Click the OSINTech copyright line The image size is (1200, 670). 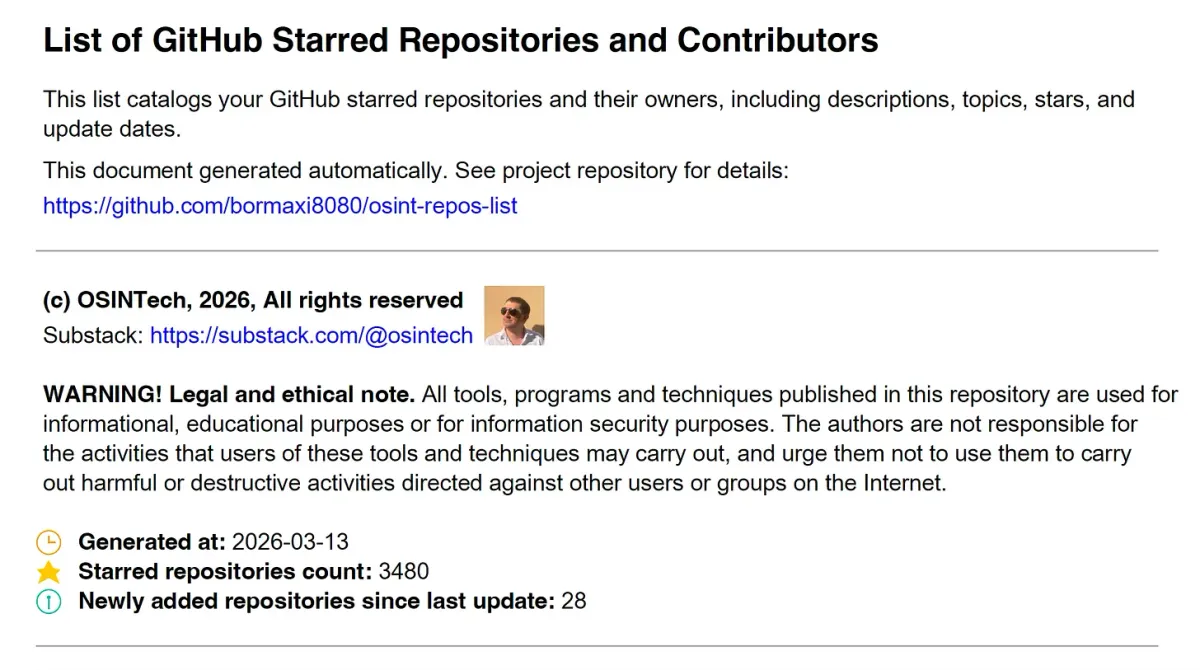[253, 301]
